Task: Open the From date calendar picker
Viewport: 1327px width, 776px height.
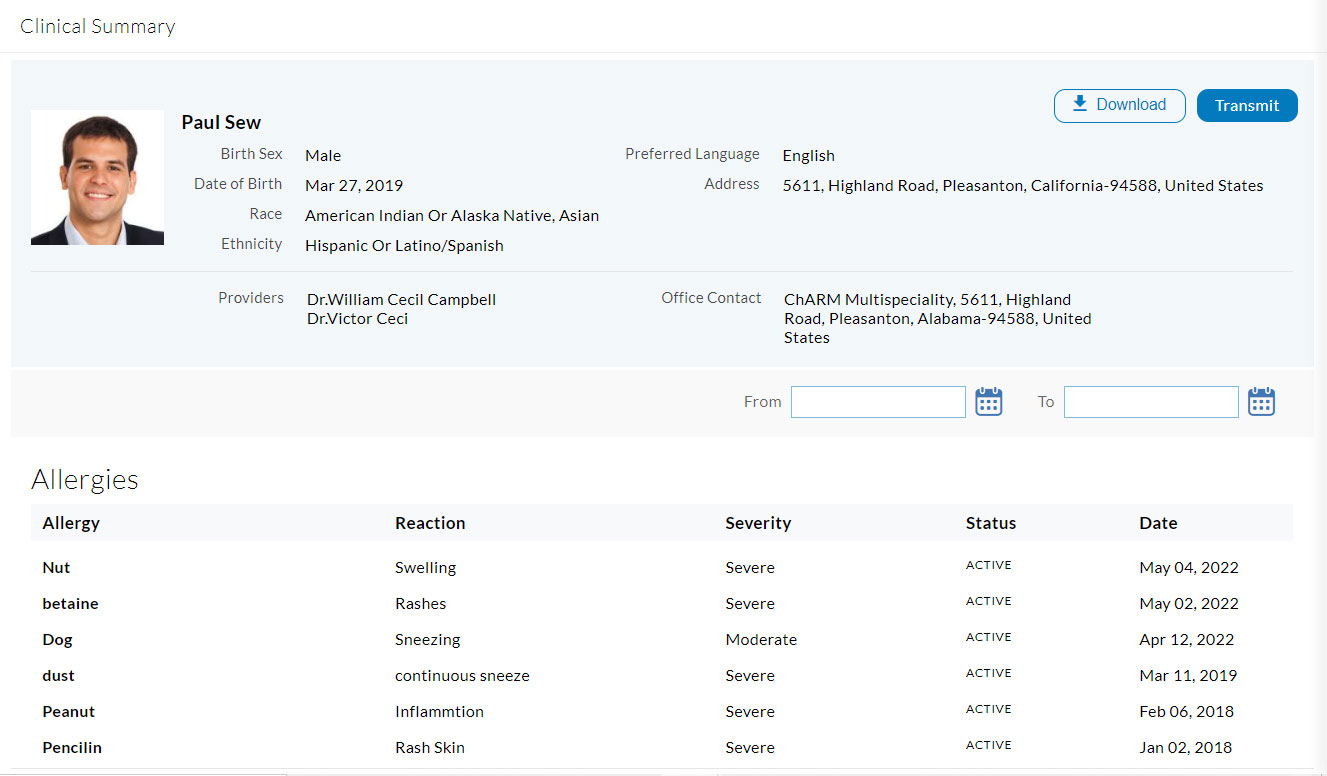Action: coord(988,402)
